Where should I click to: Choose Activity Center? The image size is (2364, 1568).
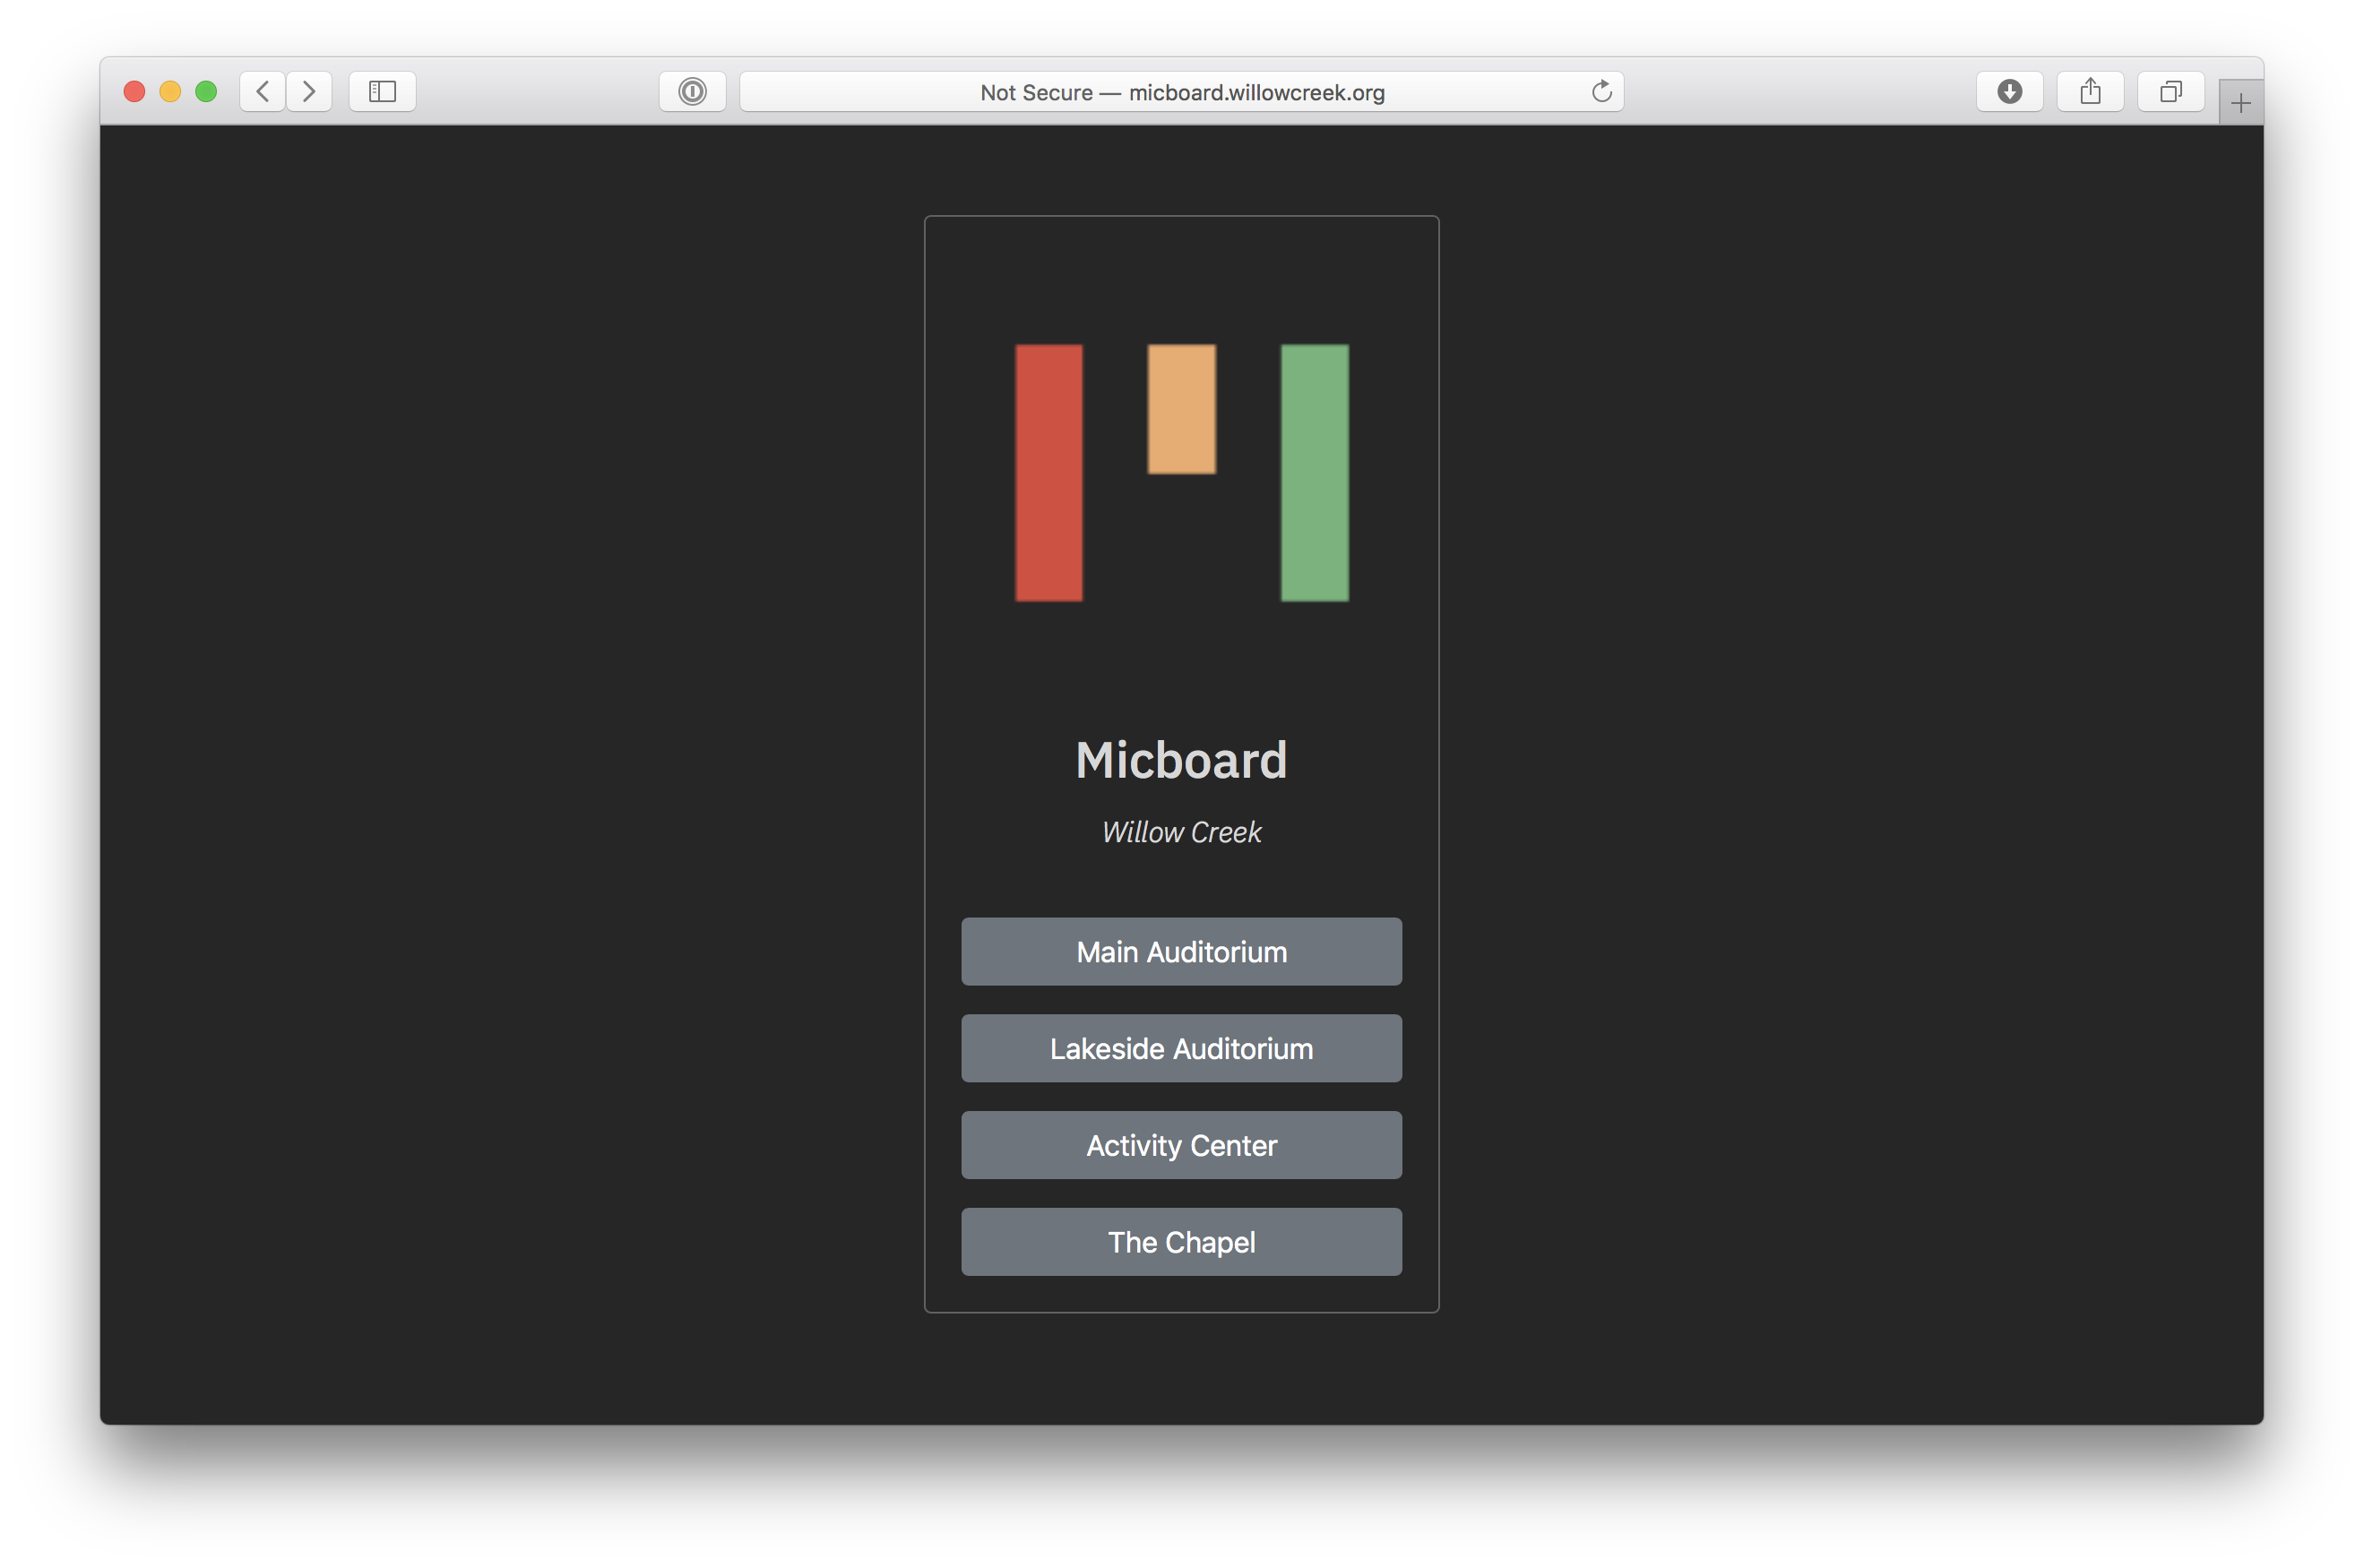pos(1181,1145)
